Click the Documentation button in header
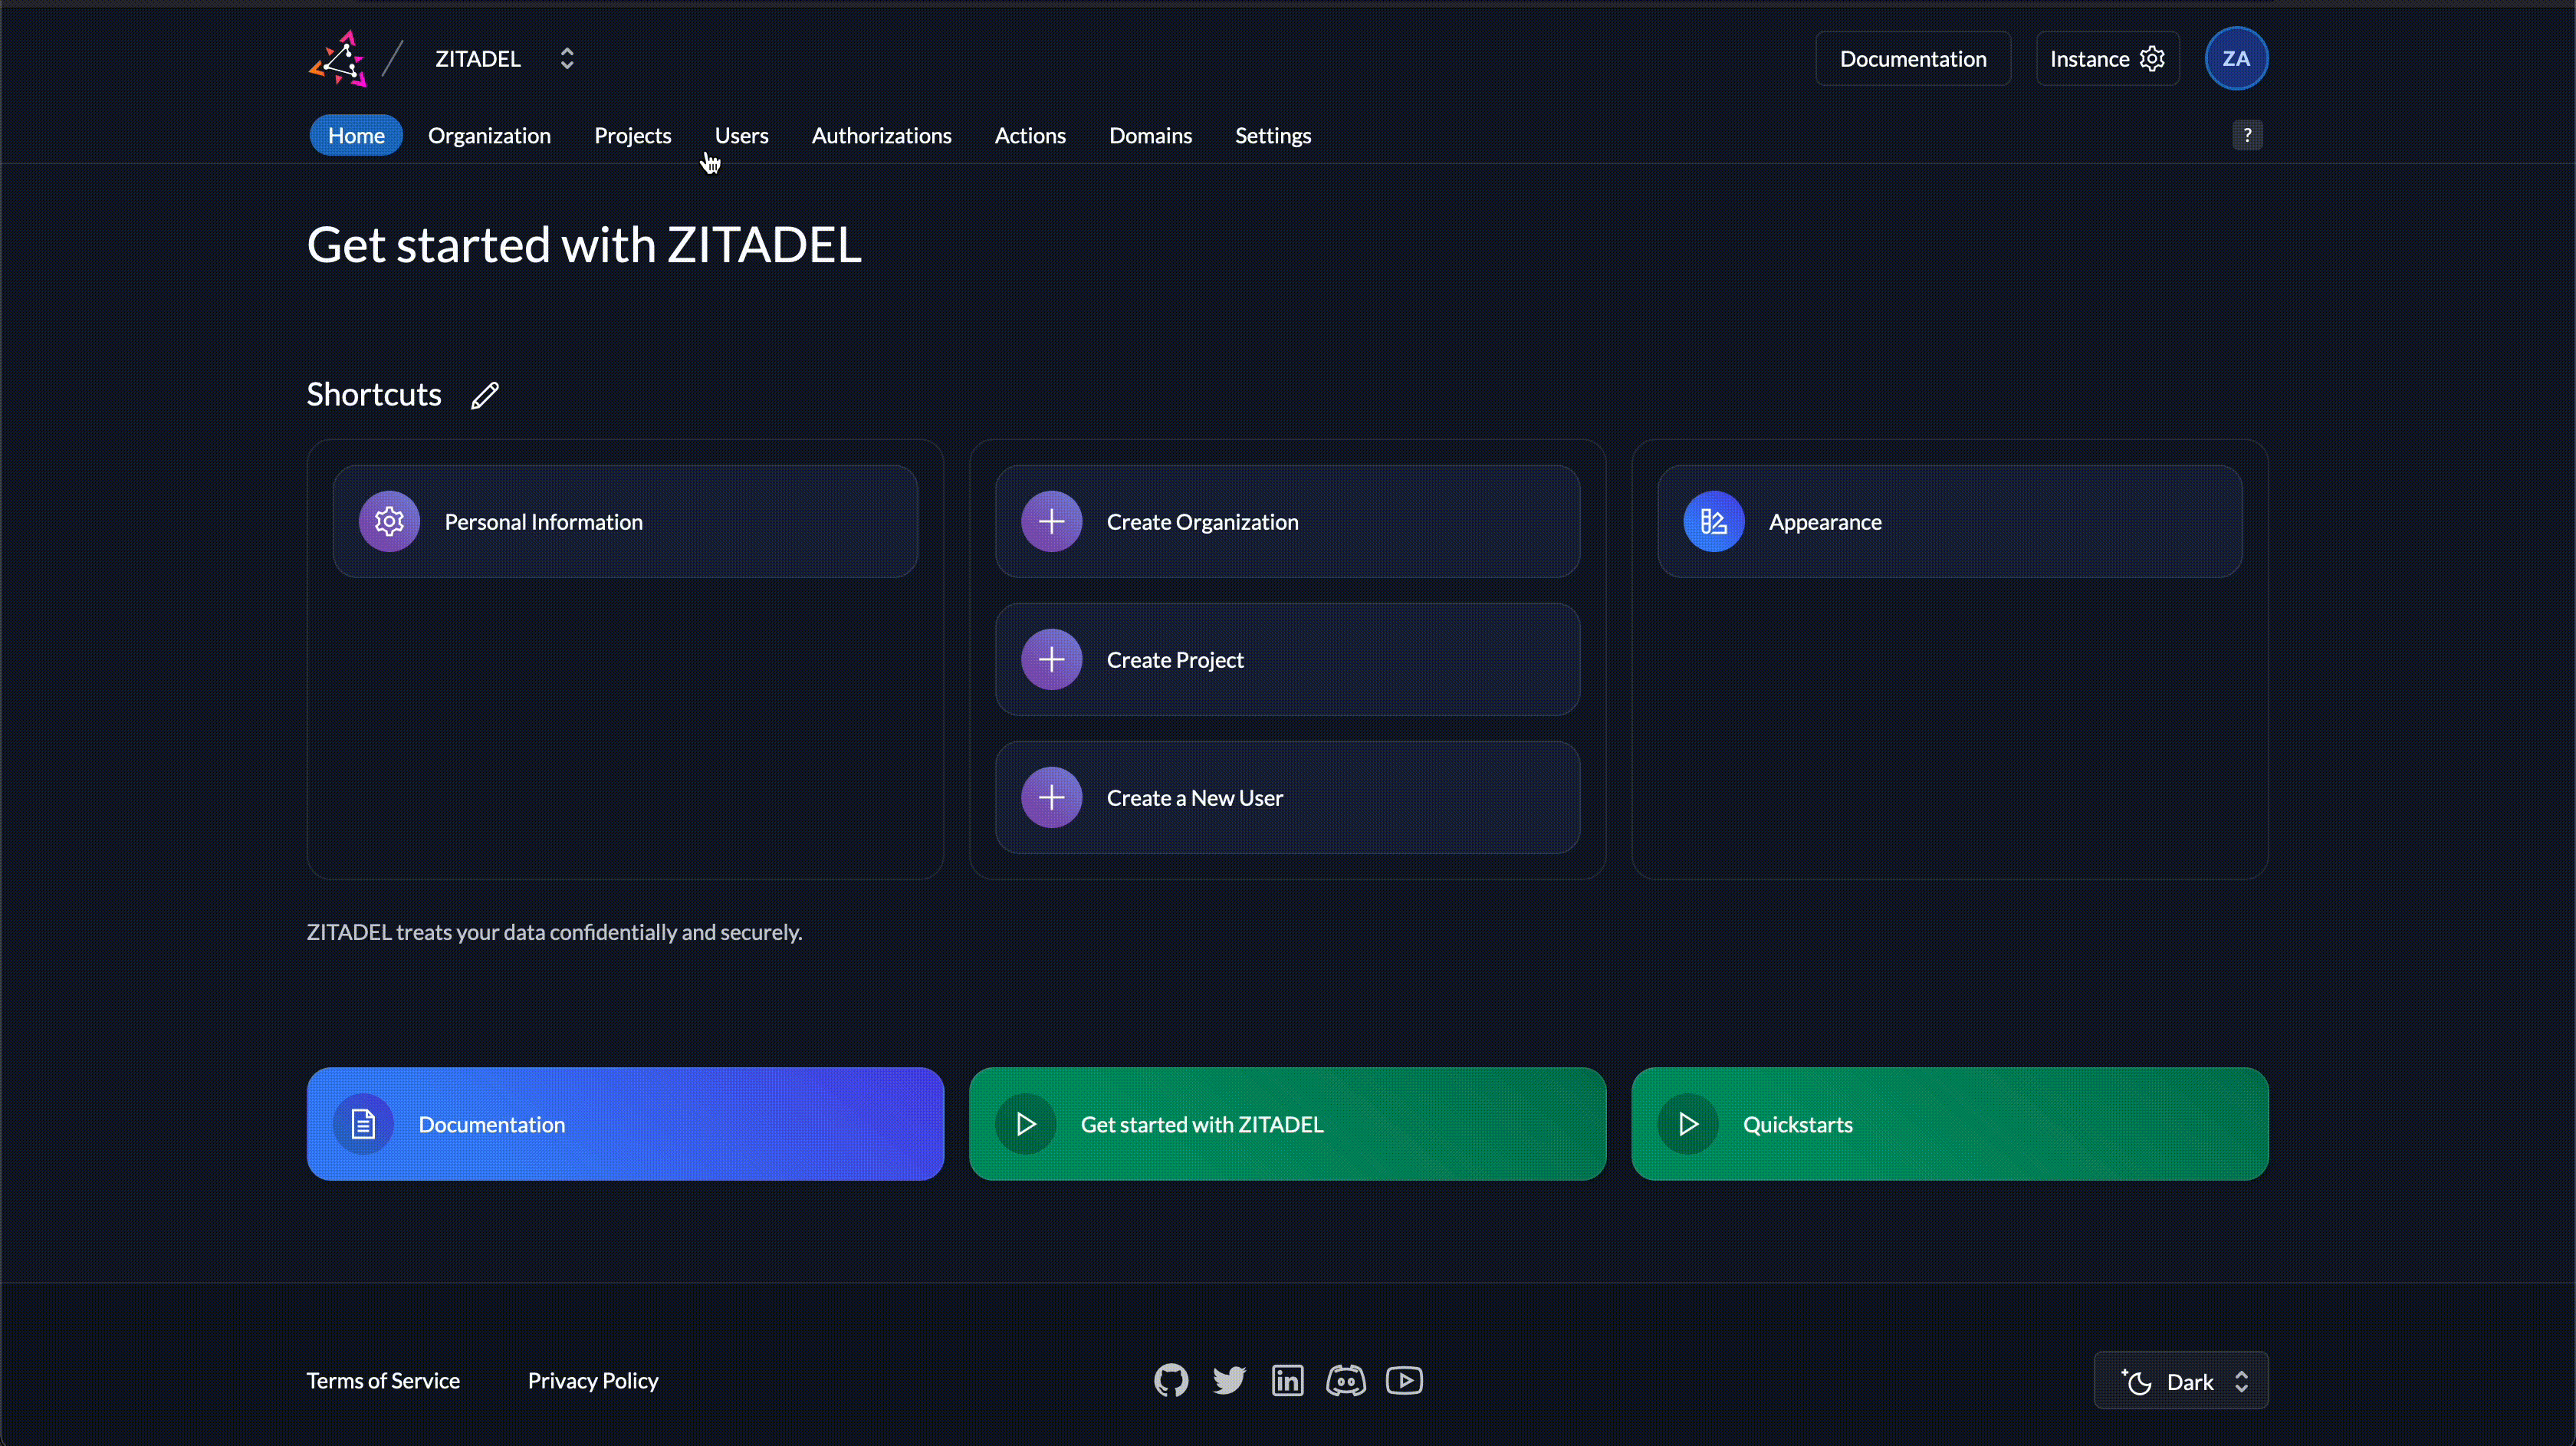Image resolution: width=2576 pixels, height=1446 pixels. point(1912,59)
